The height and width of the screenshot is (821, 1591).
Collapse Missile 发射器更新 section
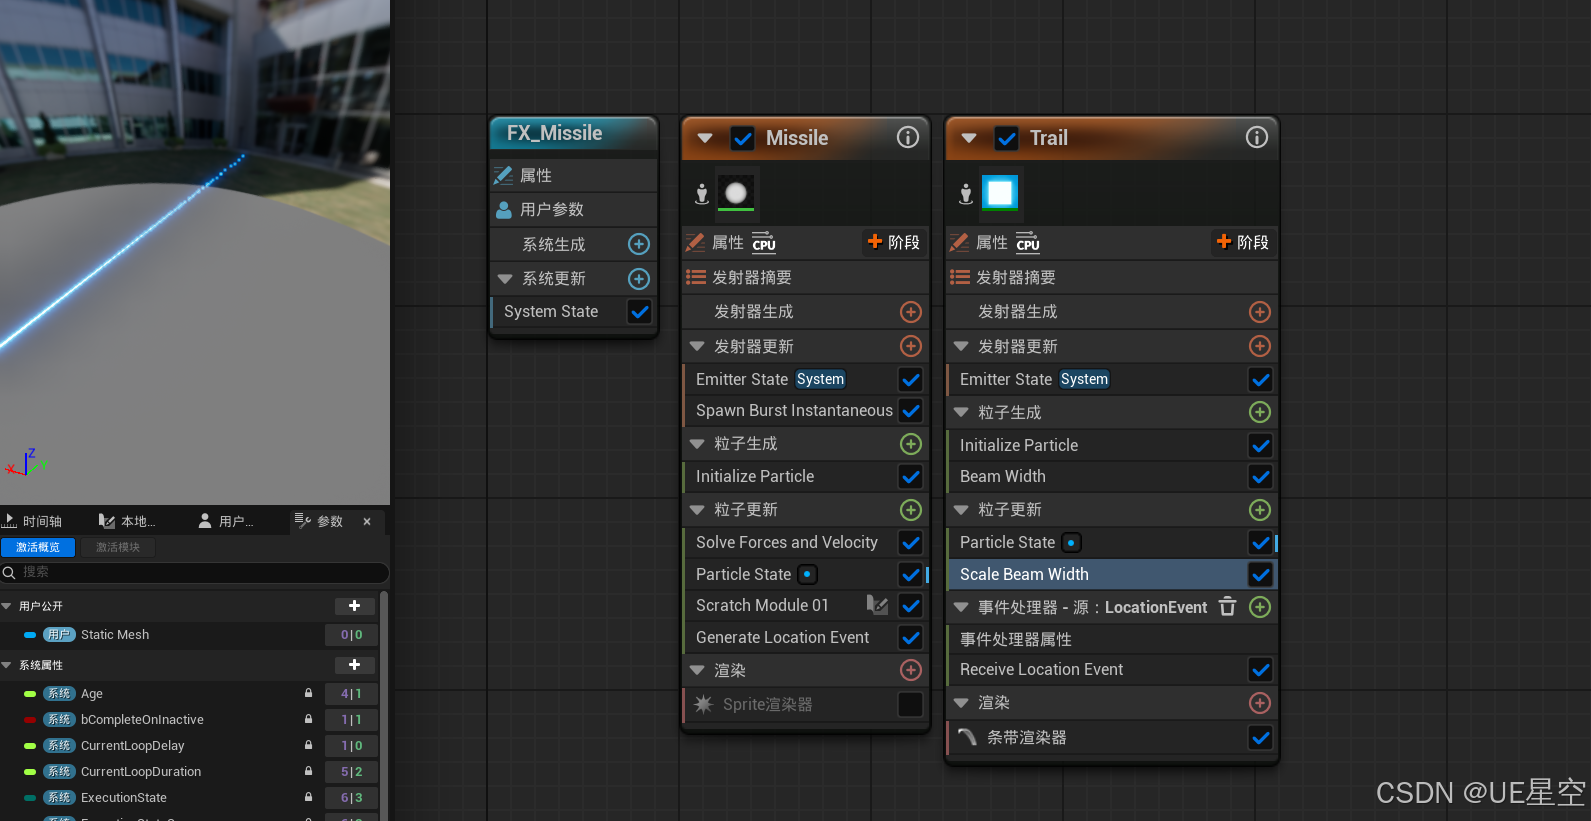pyautogui.click(x=697, y=346)
